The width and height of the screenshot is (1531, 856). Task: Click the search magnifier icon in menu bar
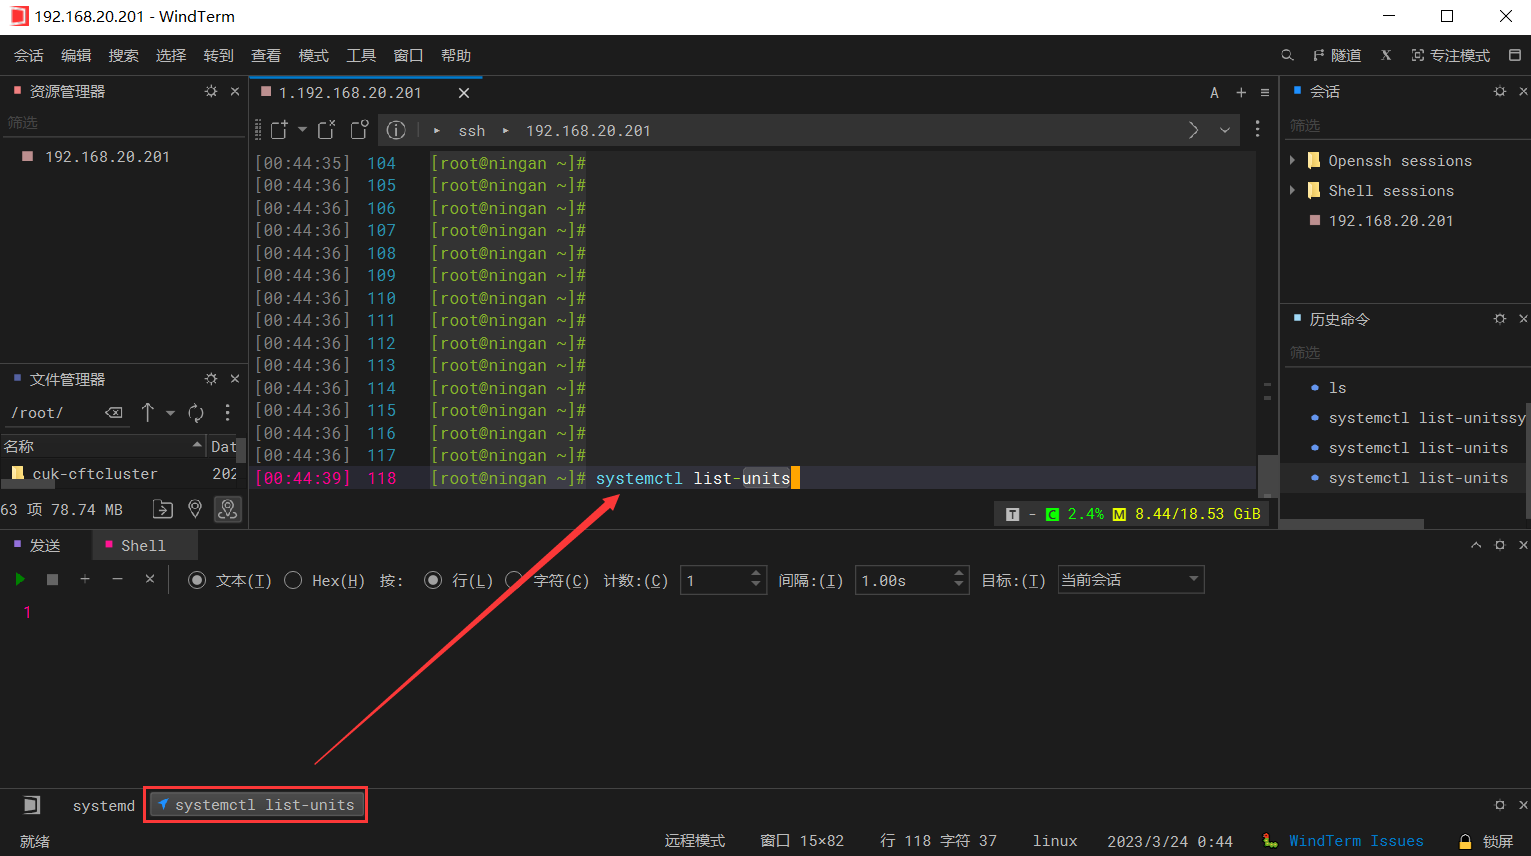pos(1288,55)
